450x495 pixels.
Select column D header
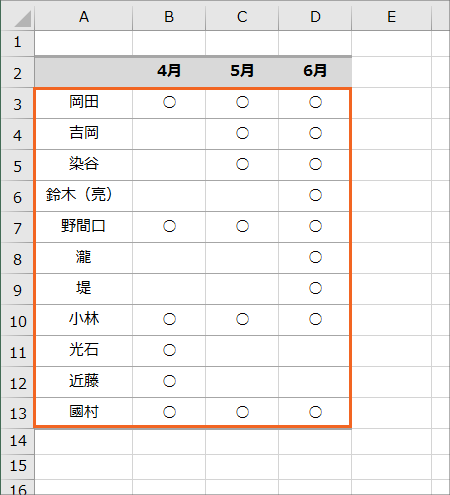tap(315, 17)
